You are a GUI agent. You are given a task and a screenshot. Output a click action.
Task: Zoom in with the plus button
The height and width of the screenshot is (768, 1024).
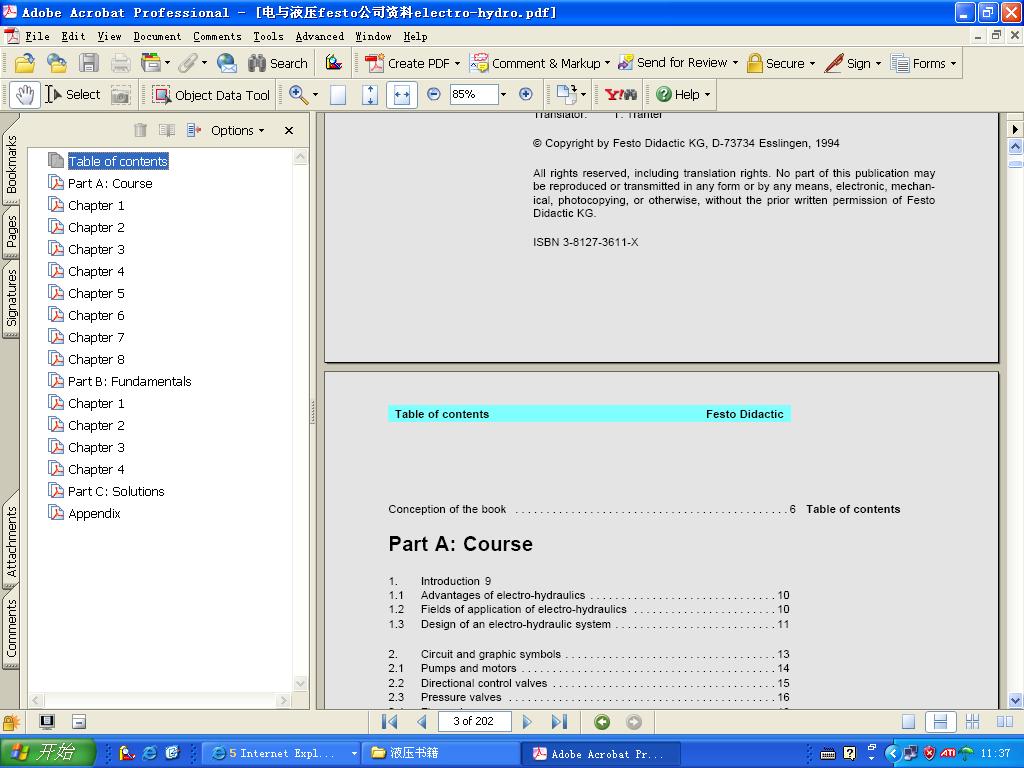pyautogui.click(x=526, y=95)
